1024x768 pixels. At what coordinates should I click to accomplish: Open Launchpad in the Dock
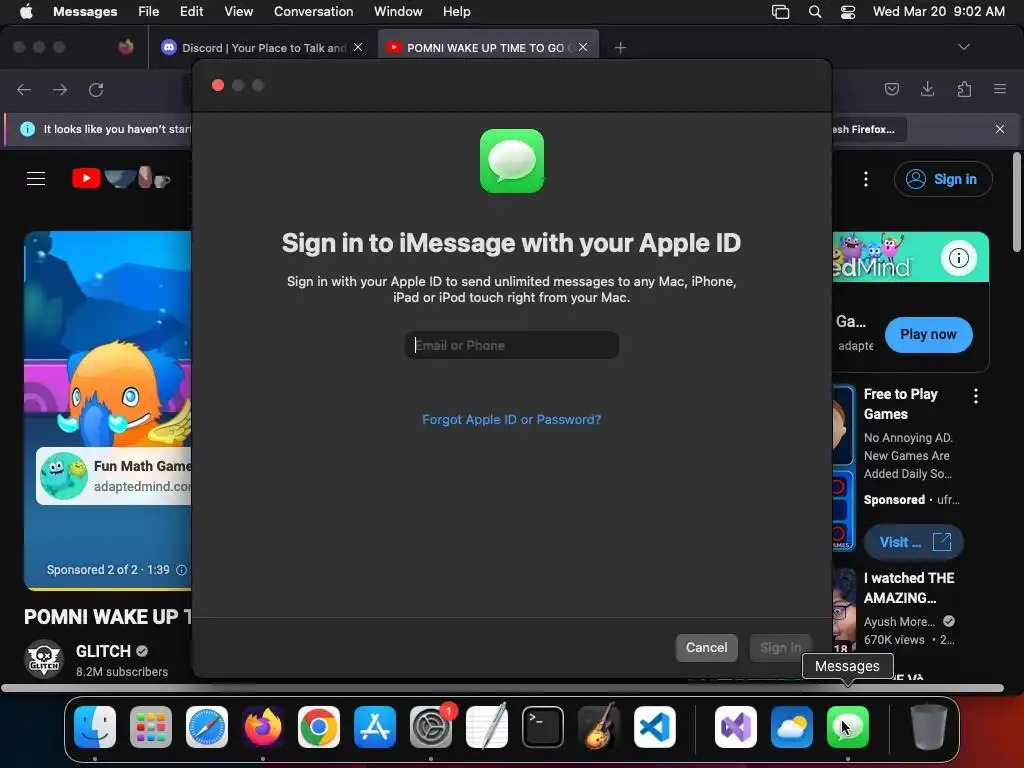pos(151,726)
